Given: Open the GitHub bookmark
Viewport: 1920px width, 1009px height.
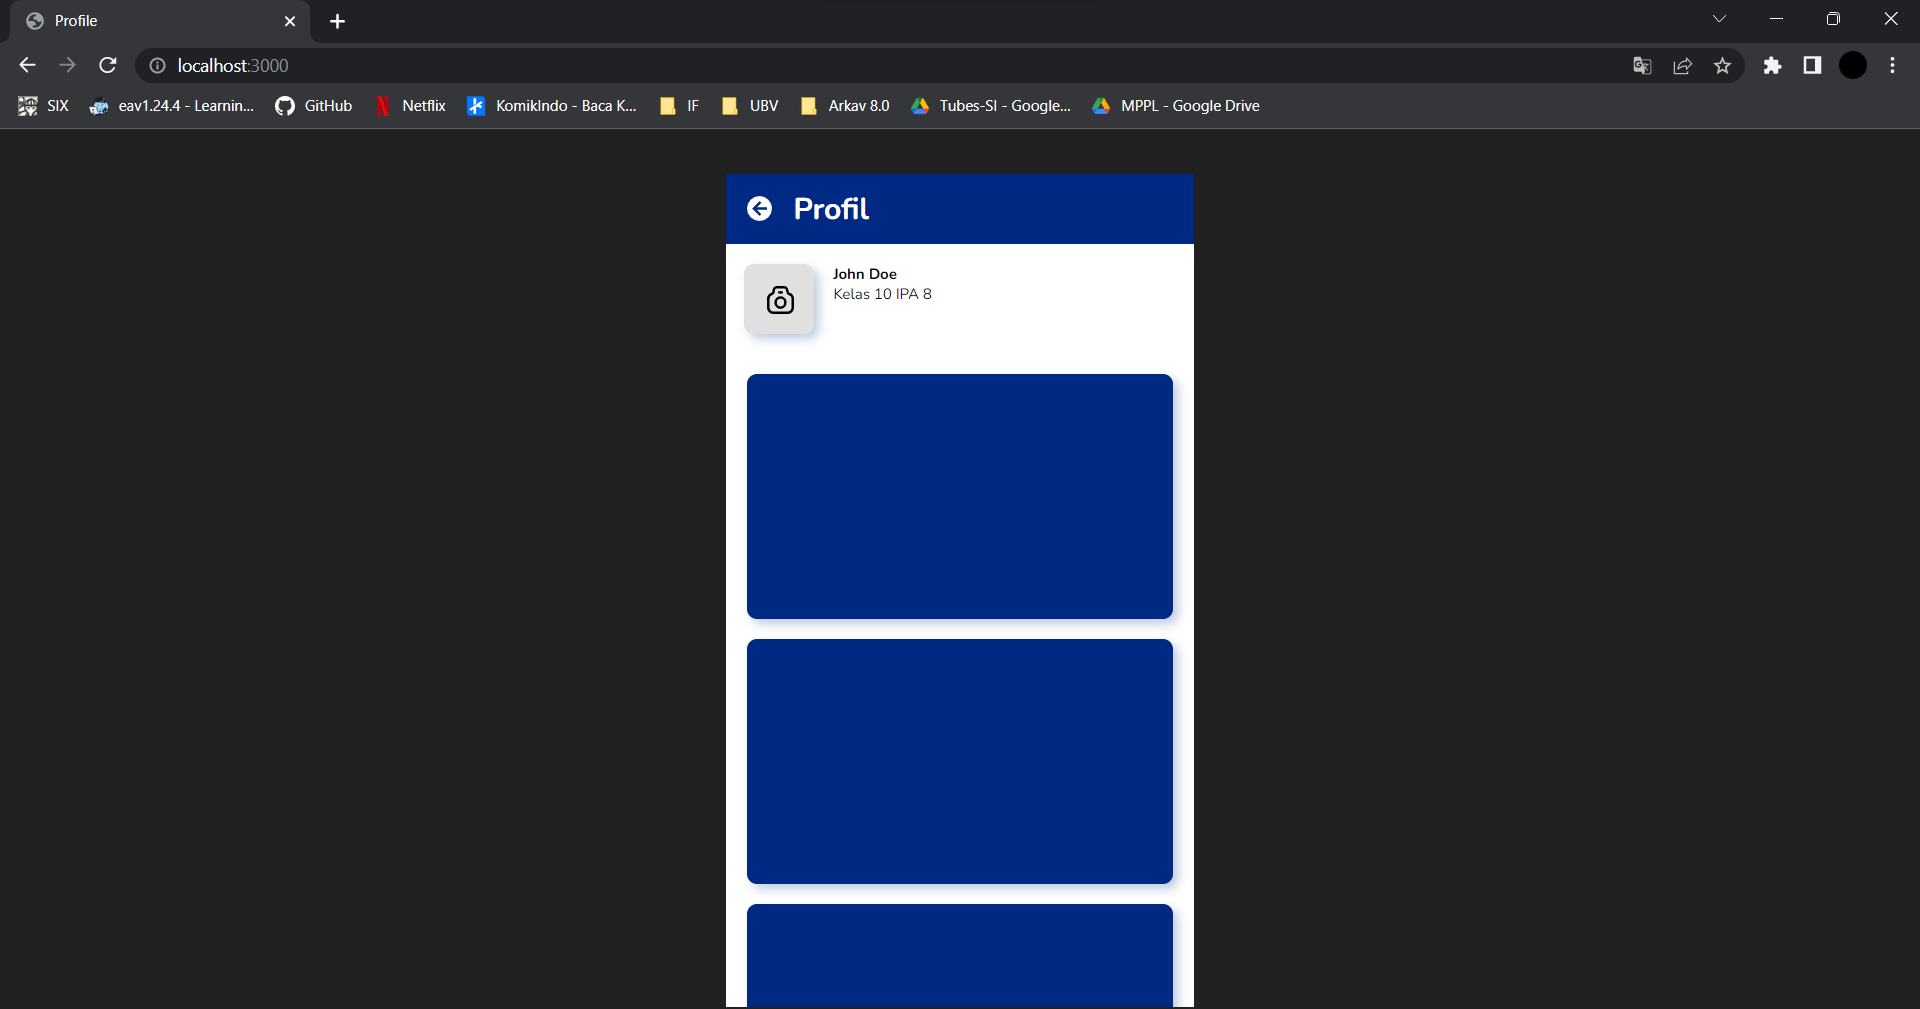Looking at the screenshot, I should pyautogui.click(x=314, y=106).
